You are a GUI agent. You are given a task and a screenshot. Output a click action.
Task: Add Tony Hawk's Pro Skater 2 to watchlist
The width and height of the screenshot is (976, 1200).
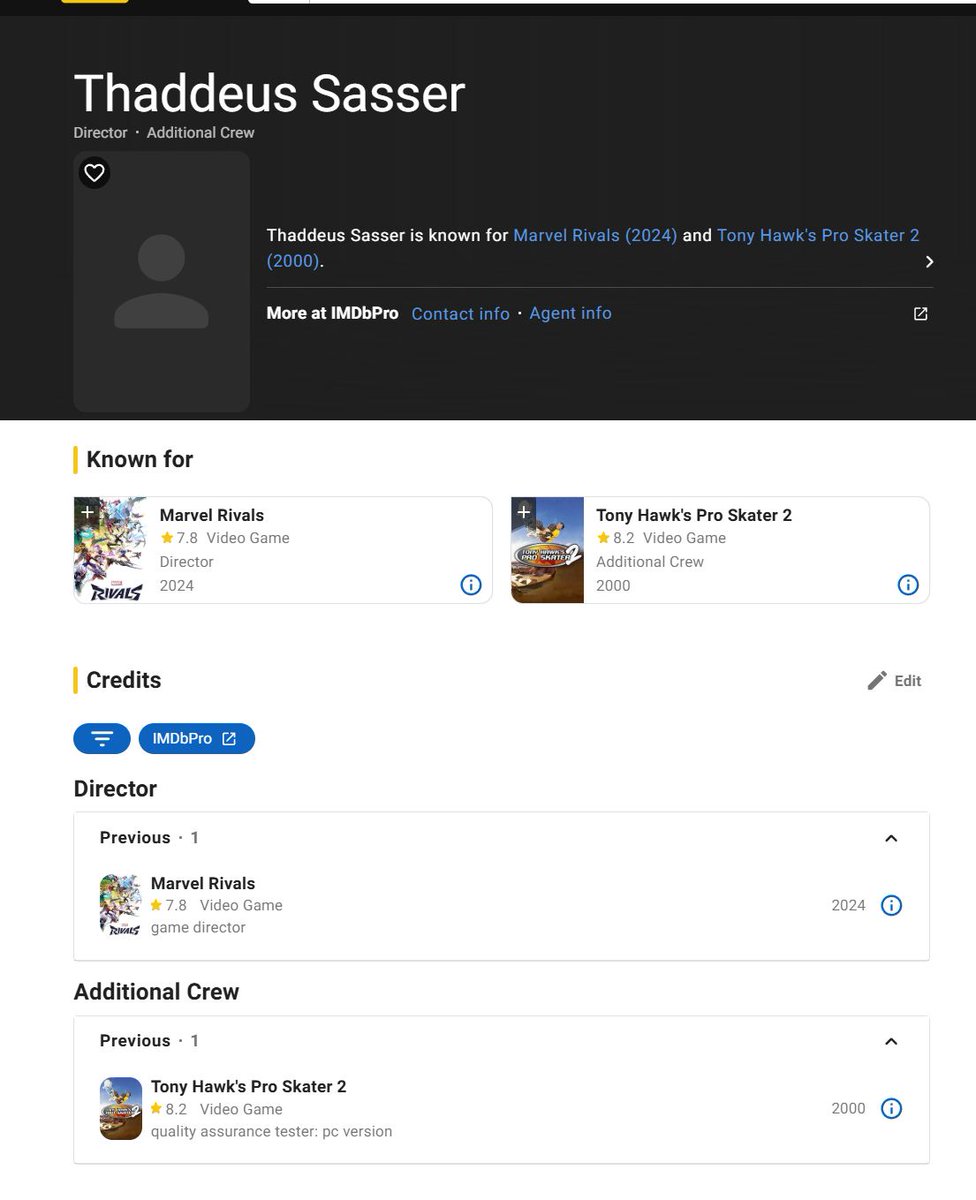tap(523, 511)
